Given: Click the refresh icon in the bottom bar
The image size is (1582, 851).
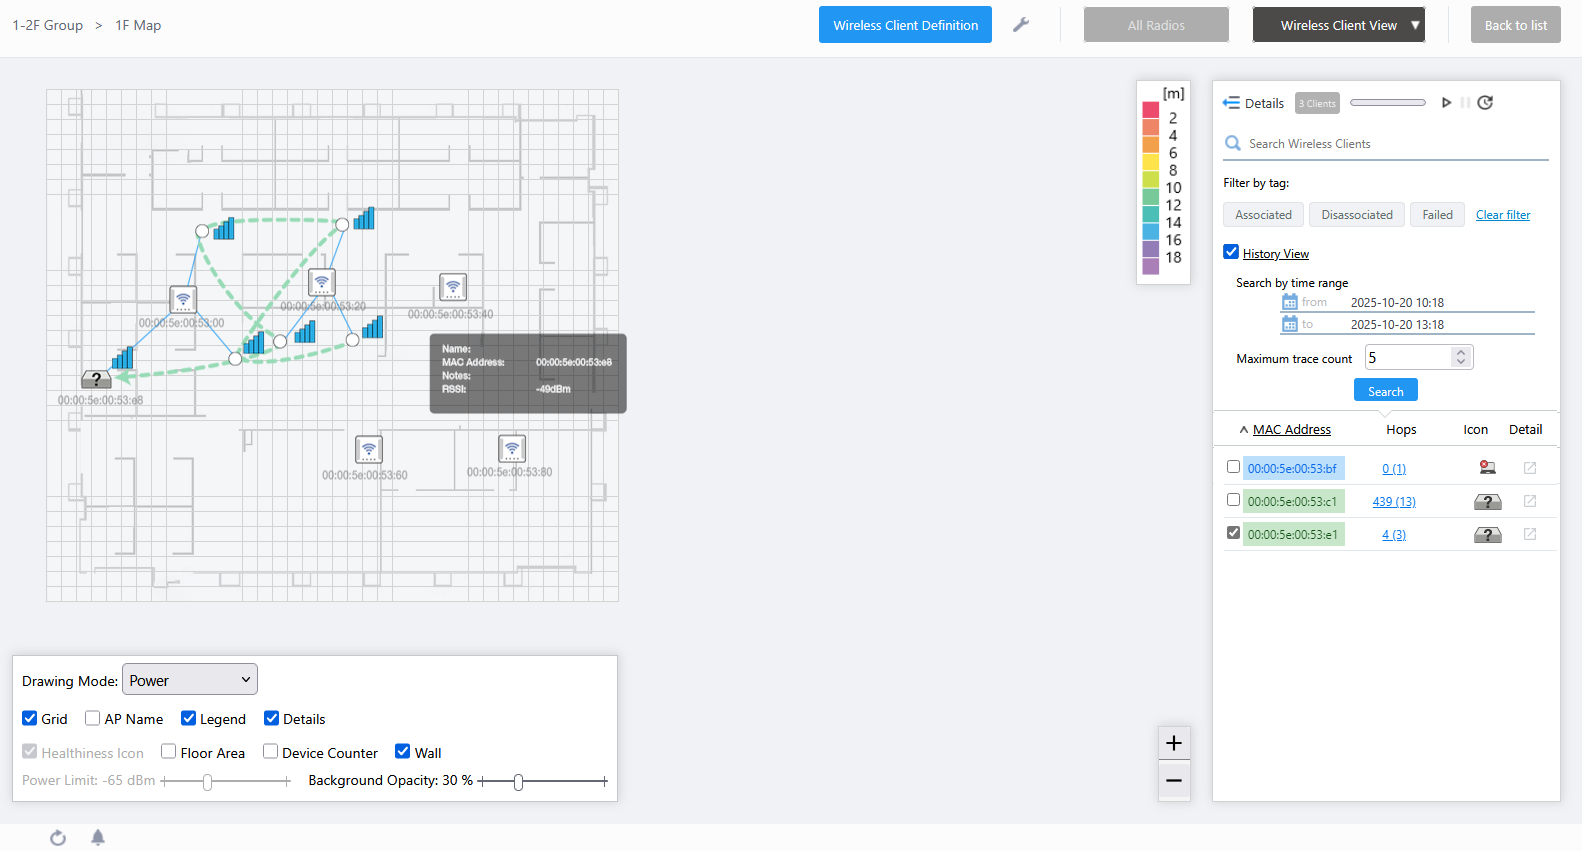Looking at the screenshot, I should pos(58,837).
